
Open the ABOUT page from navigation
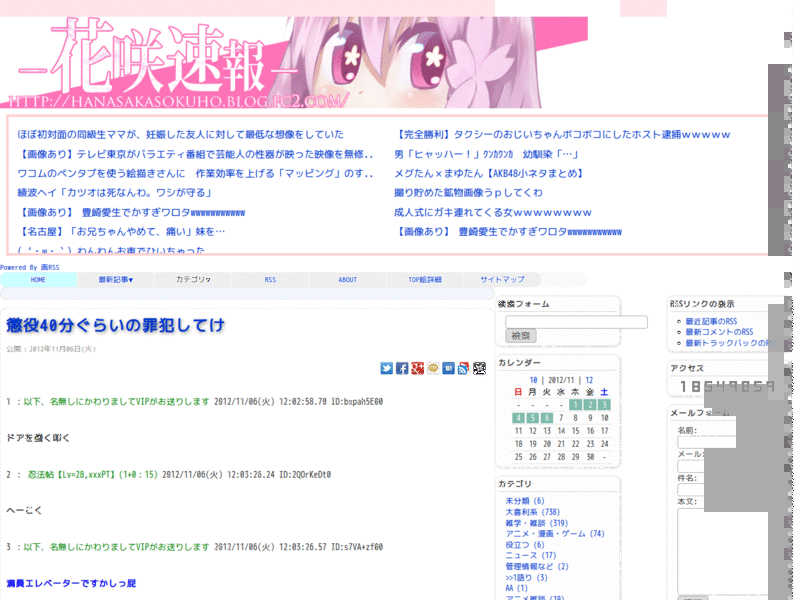pyautogui.click(x=347, y=279)
